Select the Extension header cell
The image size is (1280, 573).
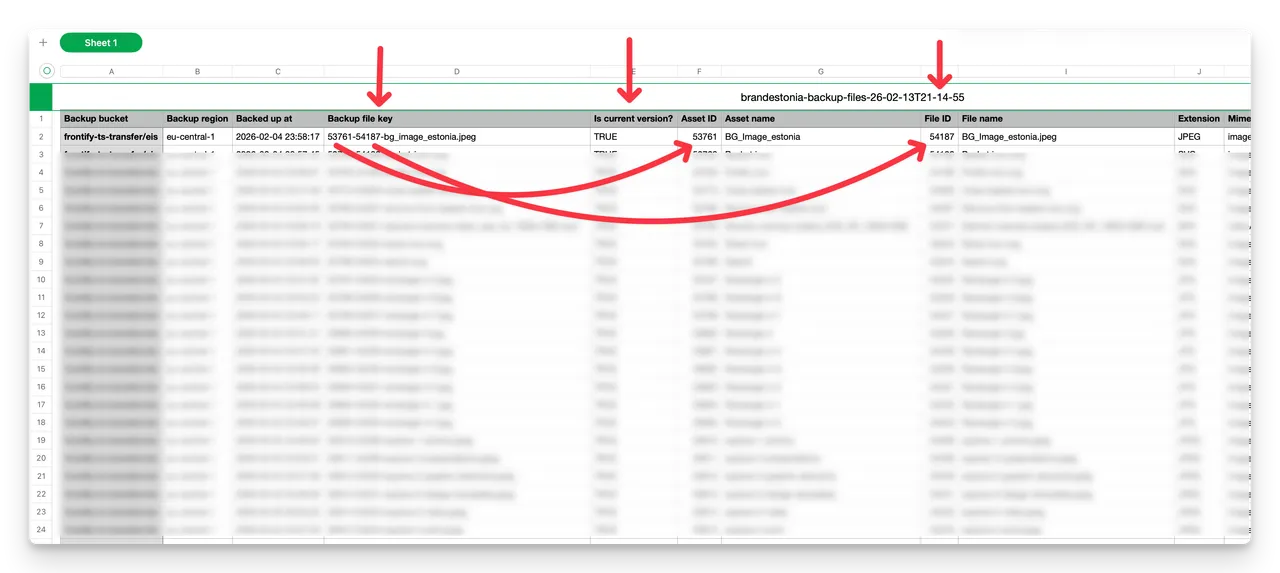(x=1199, y=119)
